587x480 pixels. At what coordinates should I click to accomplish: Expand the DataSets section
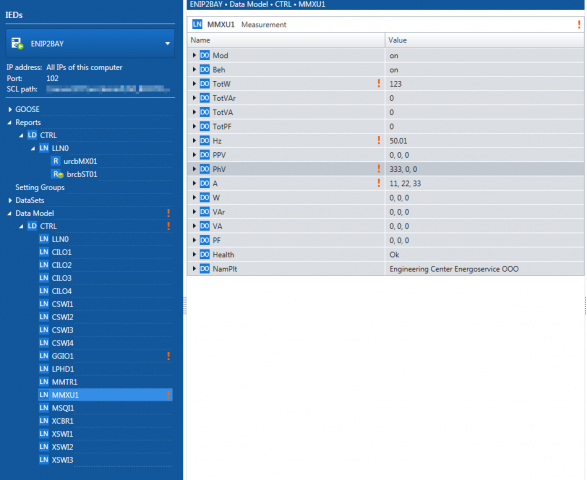point(10,200)
